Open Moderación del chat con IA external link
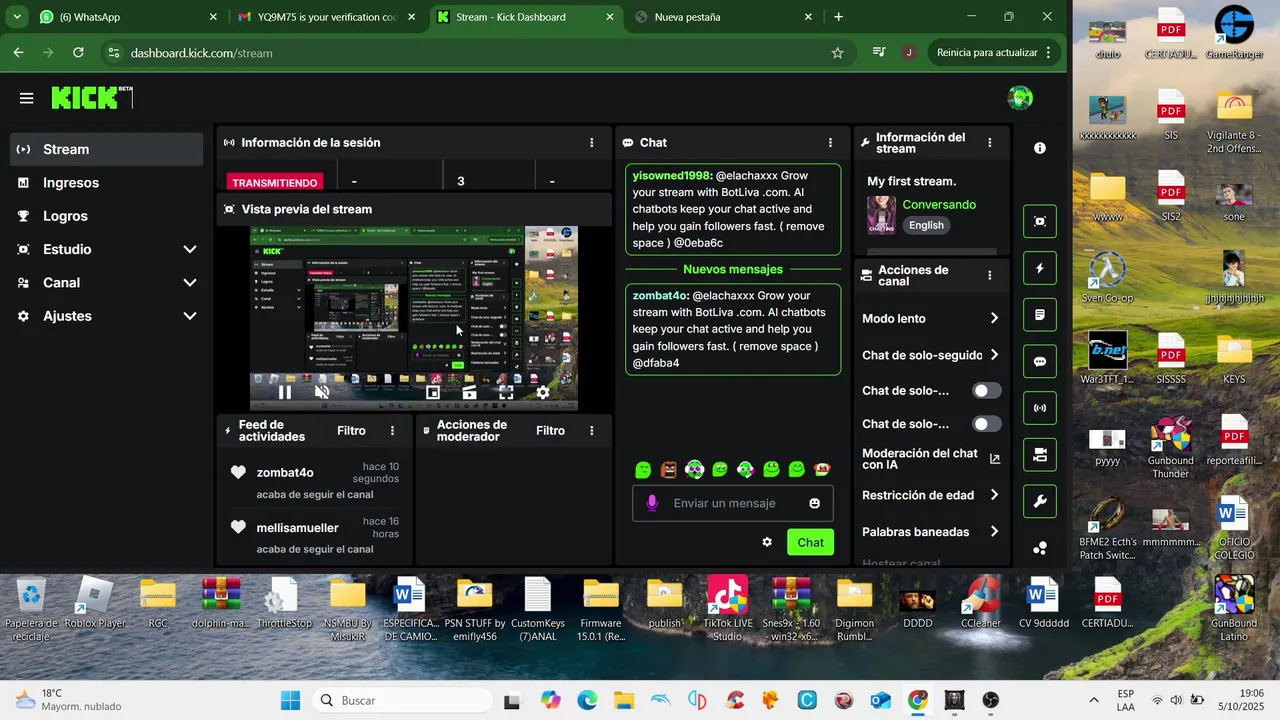The height and width of the screenshot is (720, 1280). coord(995,459)
